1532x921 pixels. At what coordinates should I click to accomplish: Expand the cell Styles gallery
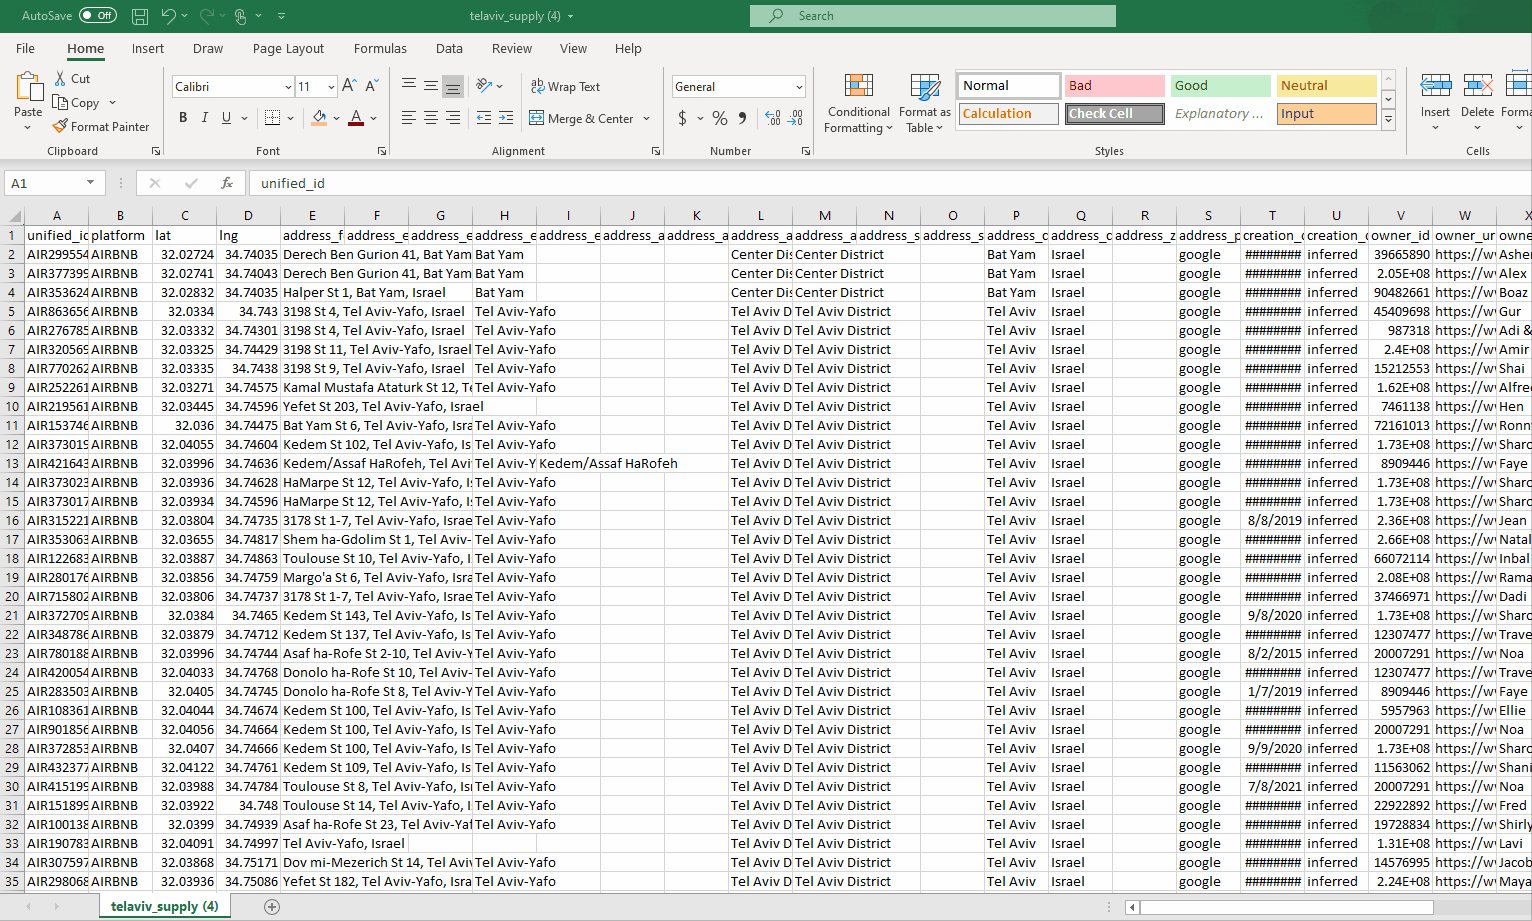pyautogui.click(x=1388, y=119)
